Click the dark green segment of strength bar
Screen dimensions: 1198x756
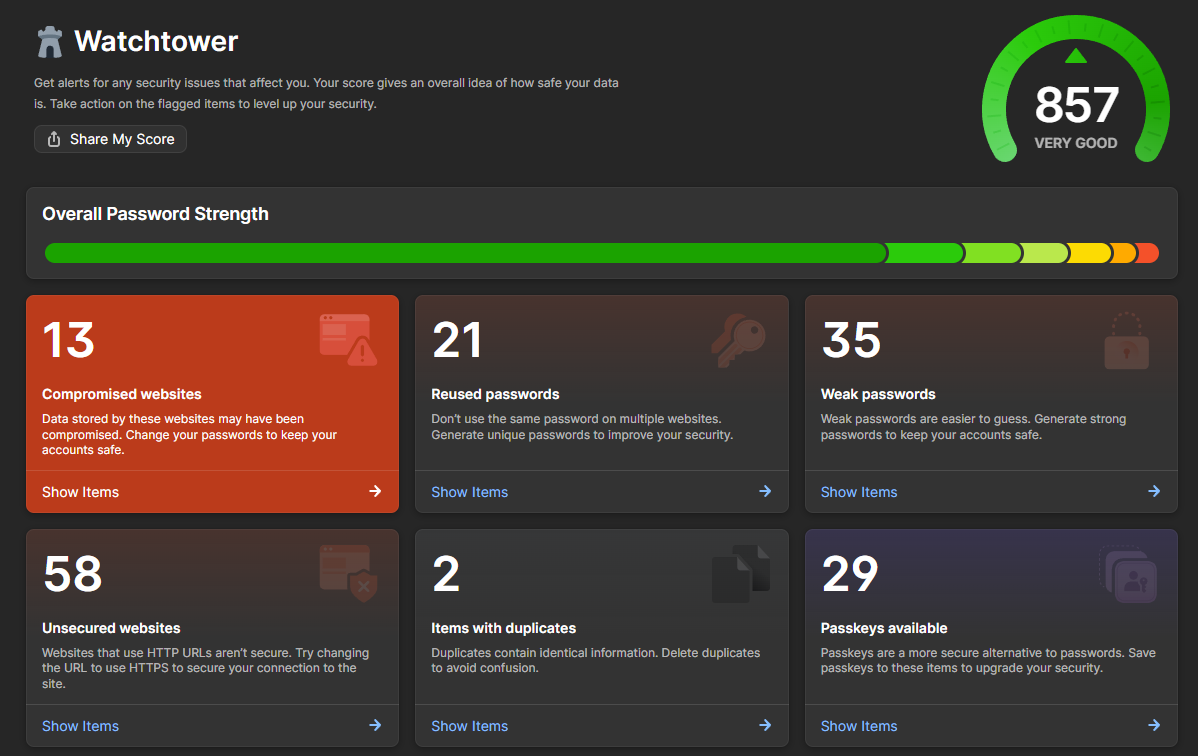(465, 253)
